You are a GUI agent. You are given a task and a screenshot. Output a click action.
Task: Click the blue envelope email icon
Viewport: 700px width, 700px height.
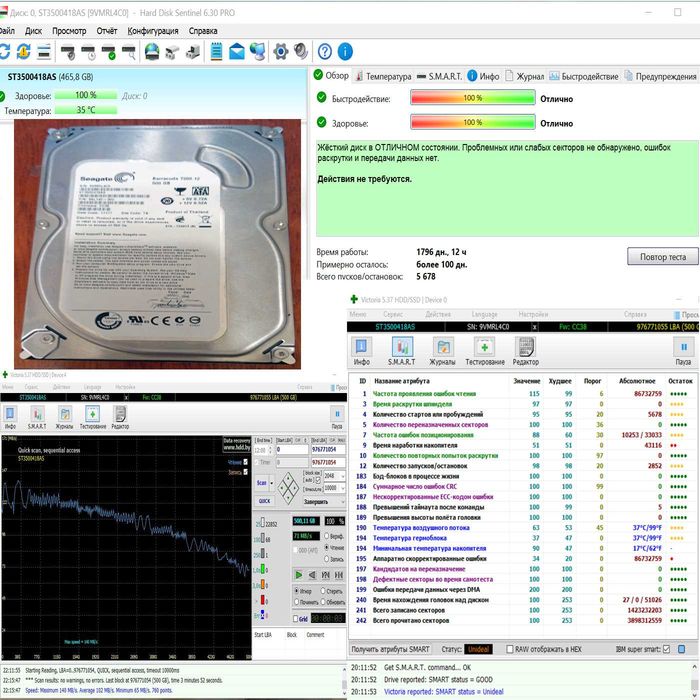click(x=237, y=52)
